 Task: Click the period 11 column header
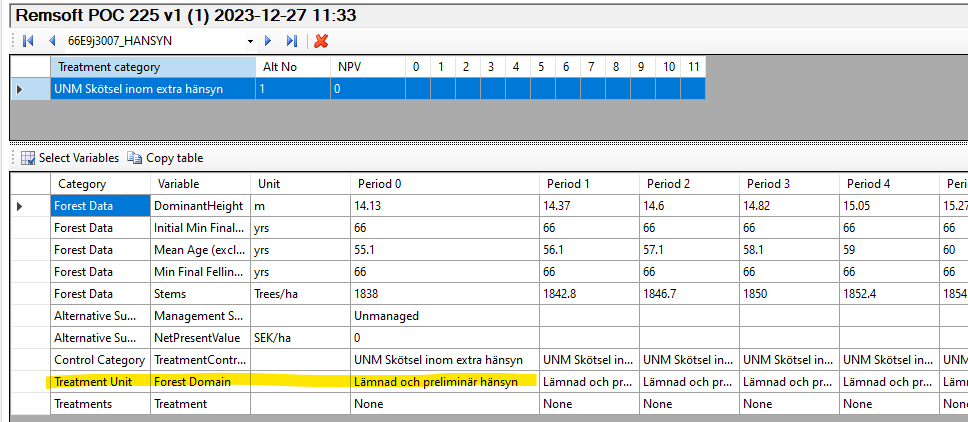[x=693, y=67]
